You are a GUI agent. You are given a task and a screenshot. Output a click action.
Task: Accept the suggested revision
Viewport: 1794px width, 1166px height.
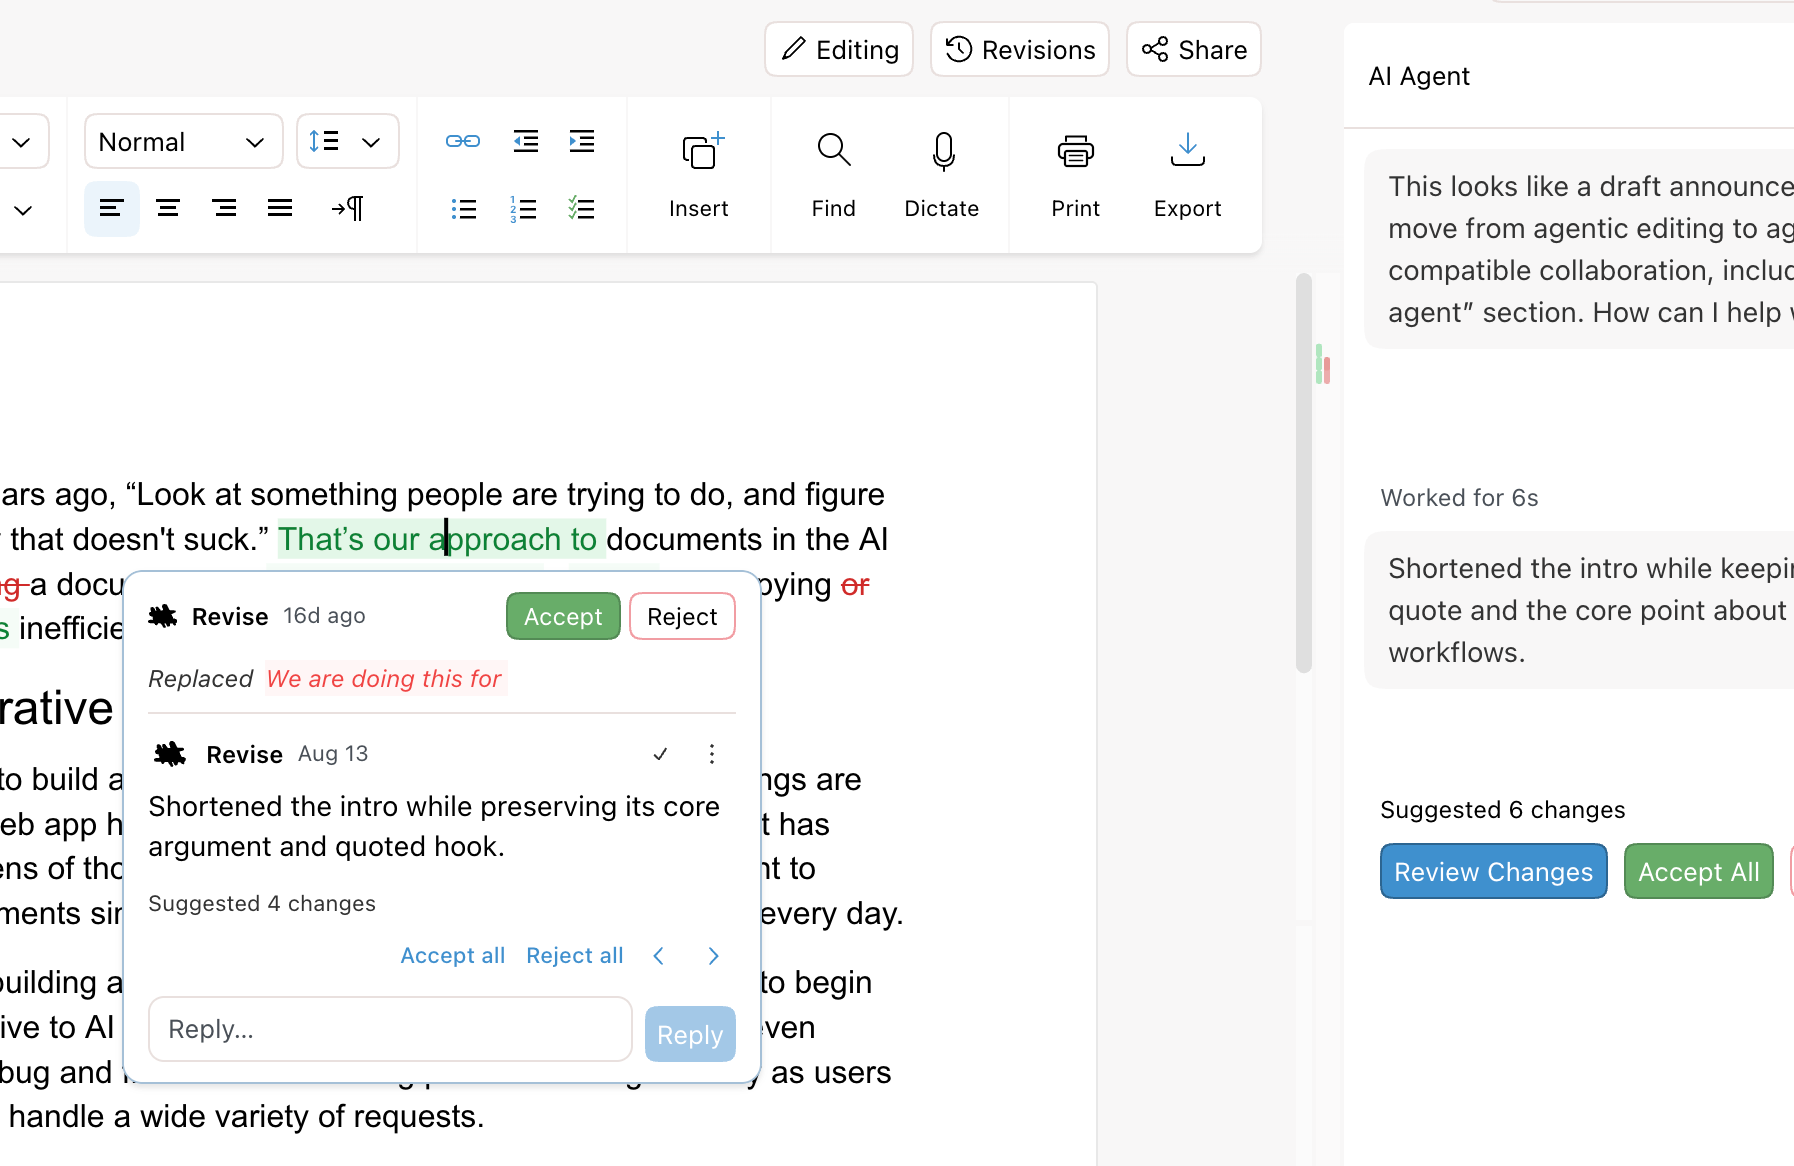(x=563, y=616)
